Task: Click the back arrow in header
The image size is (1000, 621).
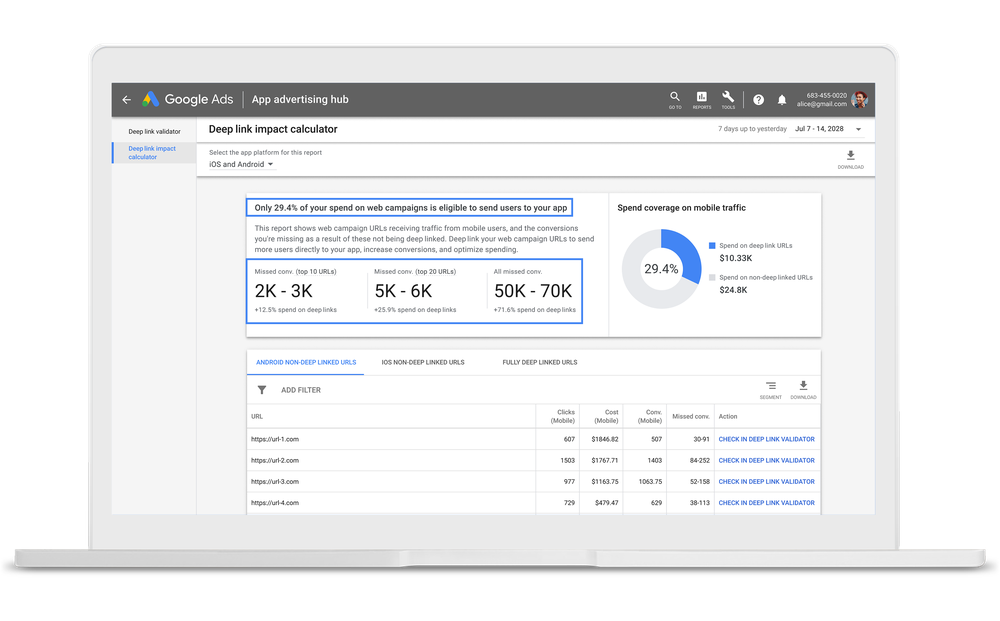Action: pos(126,100)
